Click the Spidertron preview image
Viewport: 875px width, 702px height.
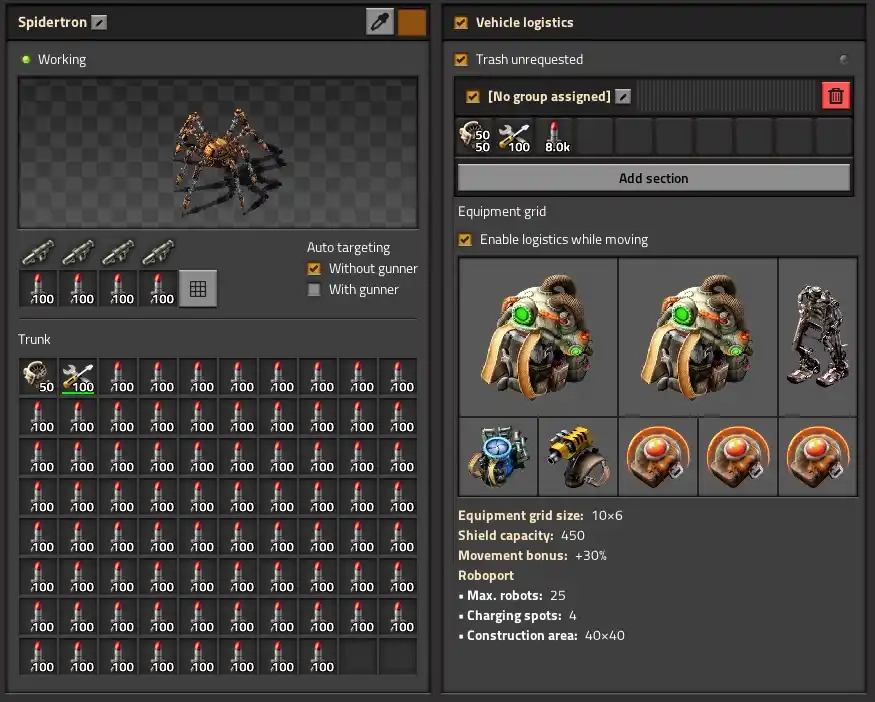(x=218, y=152)
